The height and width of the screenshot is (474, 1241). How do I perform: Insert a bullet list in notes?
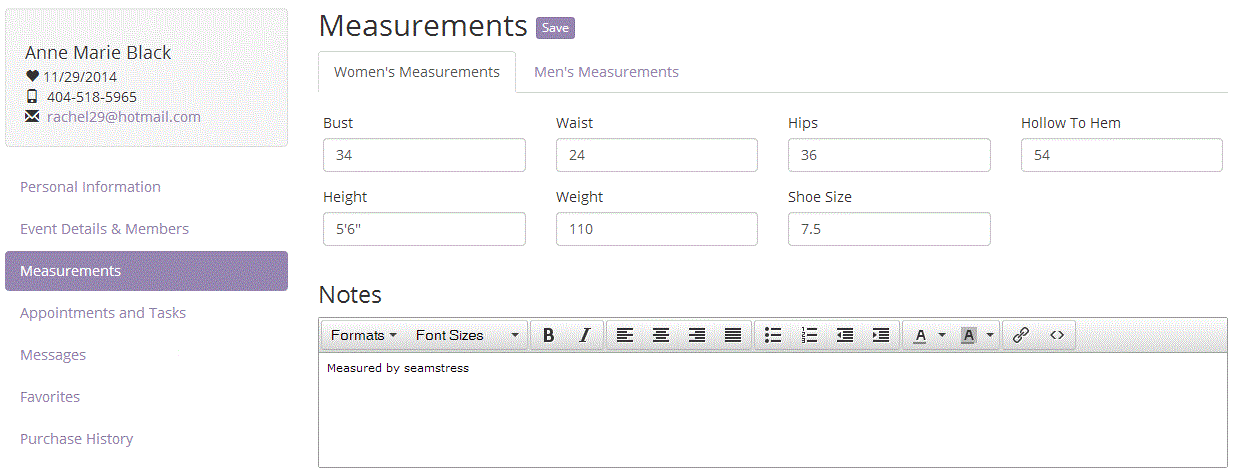click(x=773, y=335)
